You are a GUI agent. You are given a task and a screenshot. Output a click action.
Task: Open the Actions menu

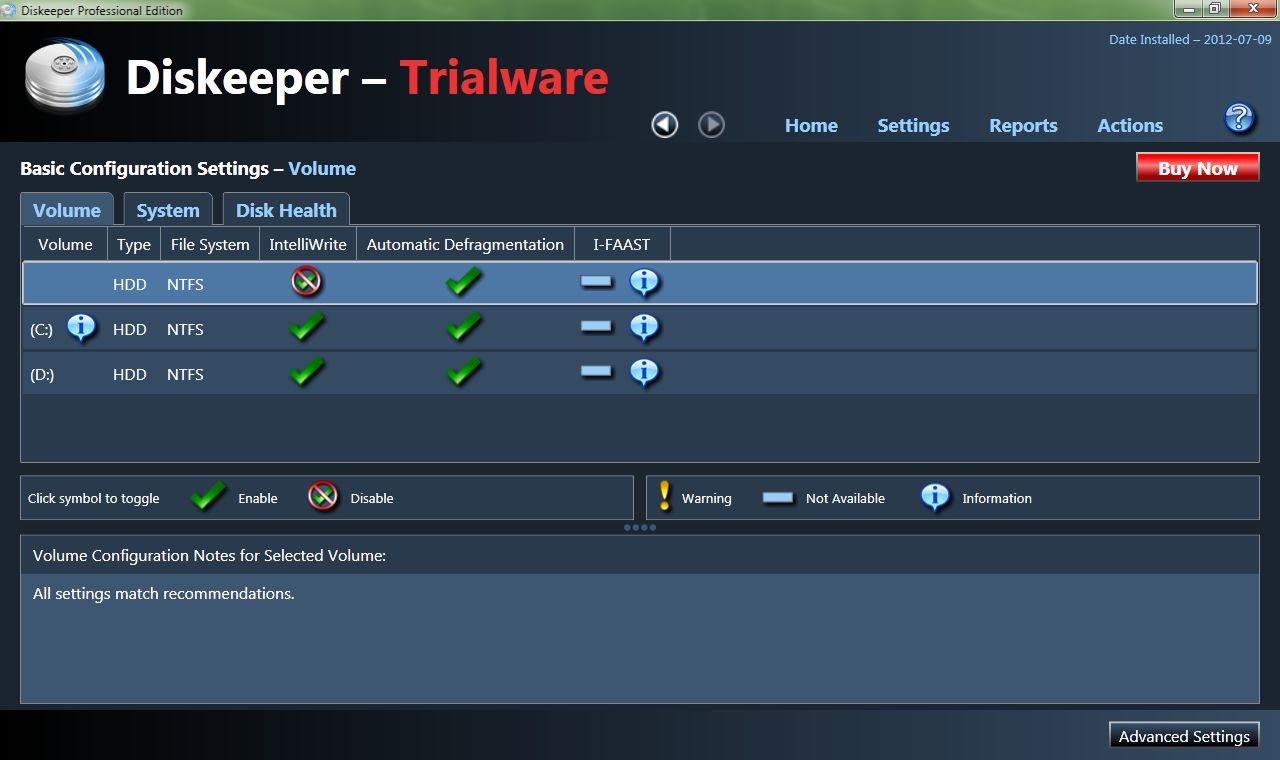click(1130, 126)
